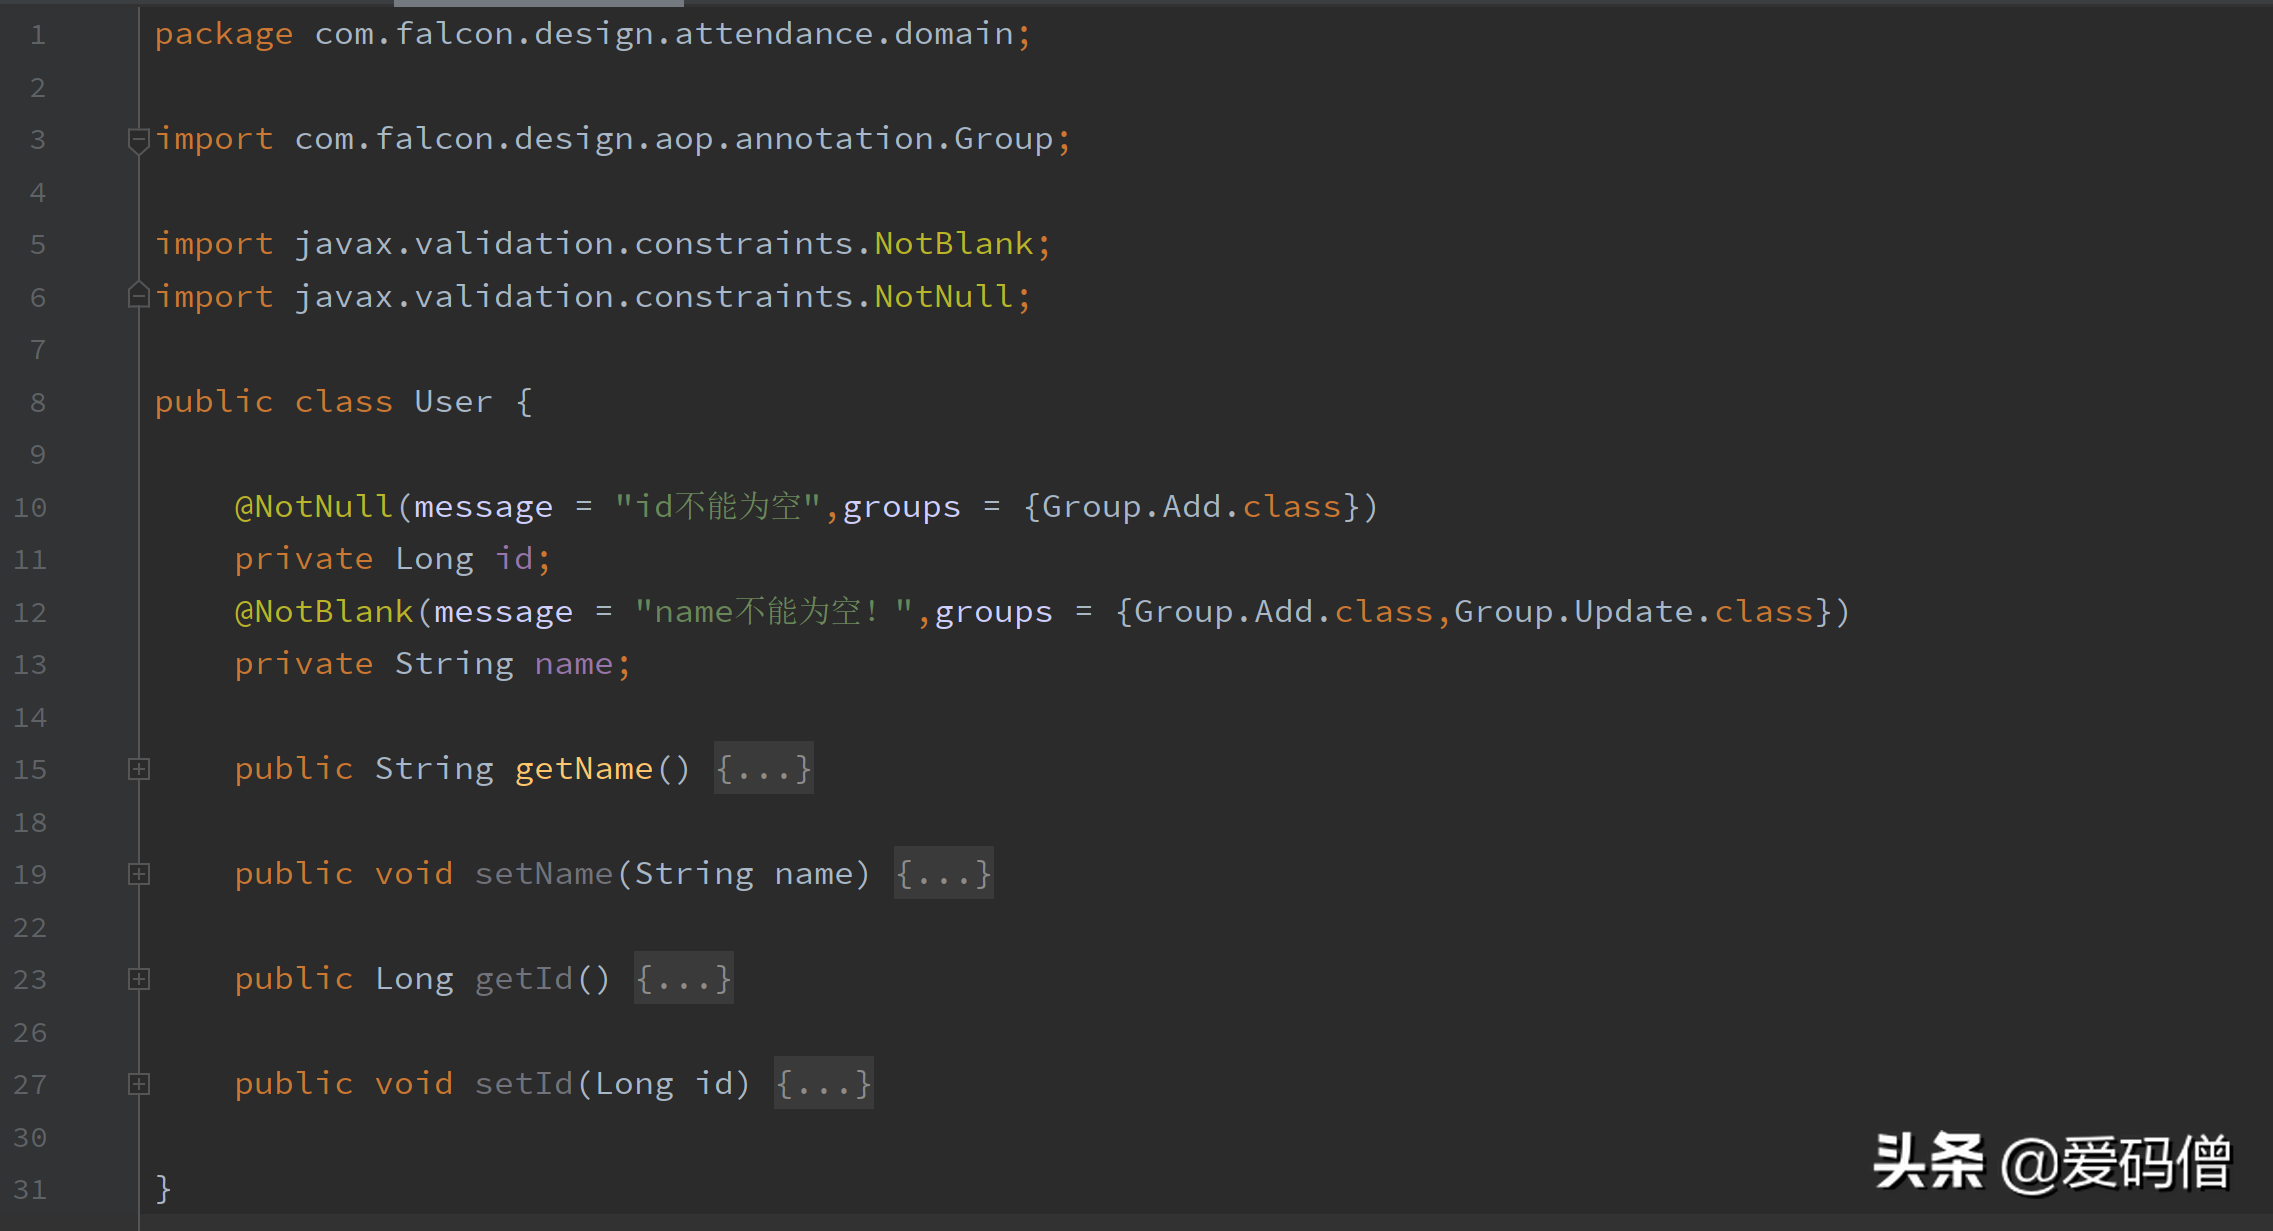This screenshot has width=2273, height=1231.
Task: Select the @NotBlank annotation on line 12
Action: [323, 611]
